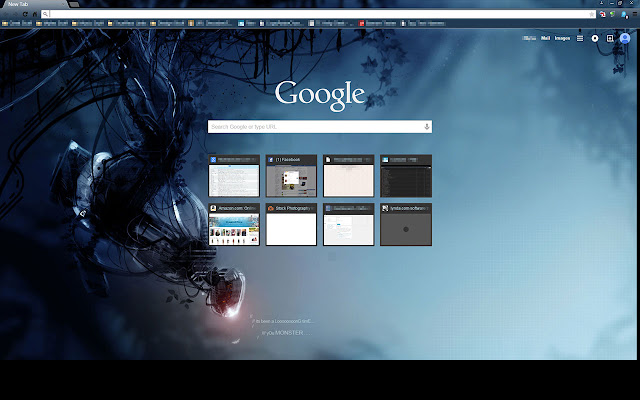Open the Google account avatar
Image resolution: width=640 pixels, height=400 pixels.
pos(624,38)
